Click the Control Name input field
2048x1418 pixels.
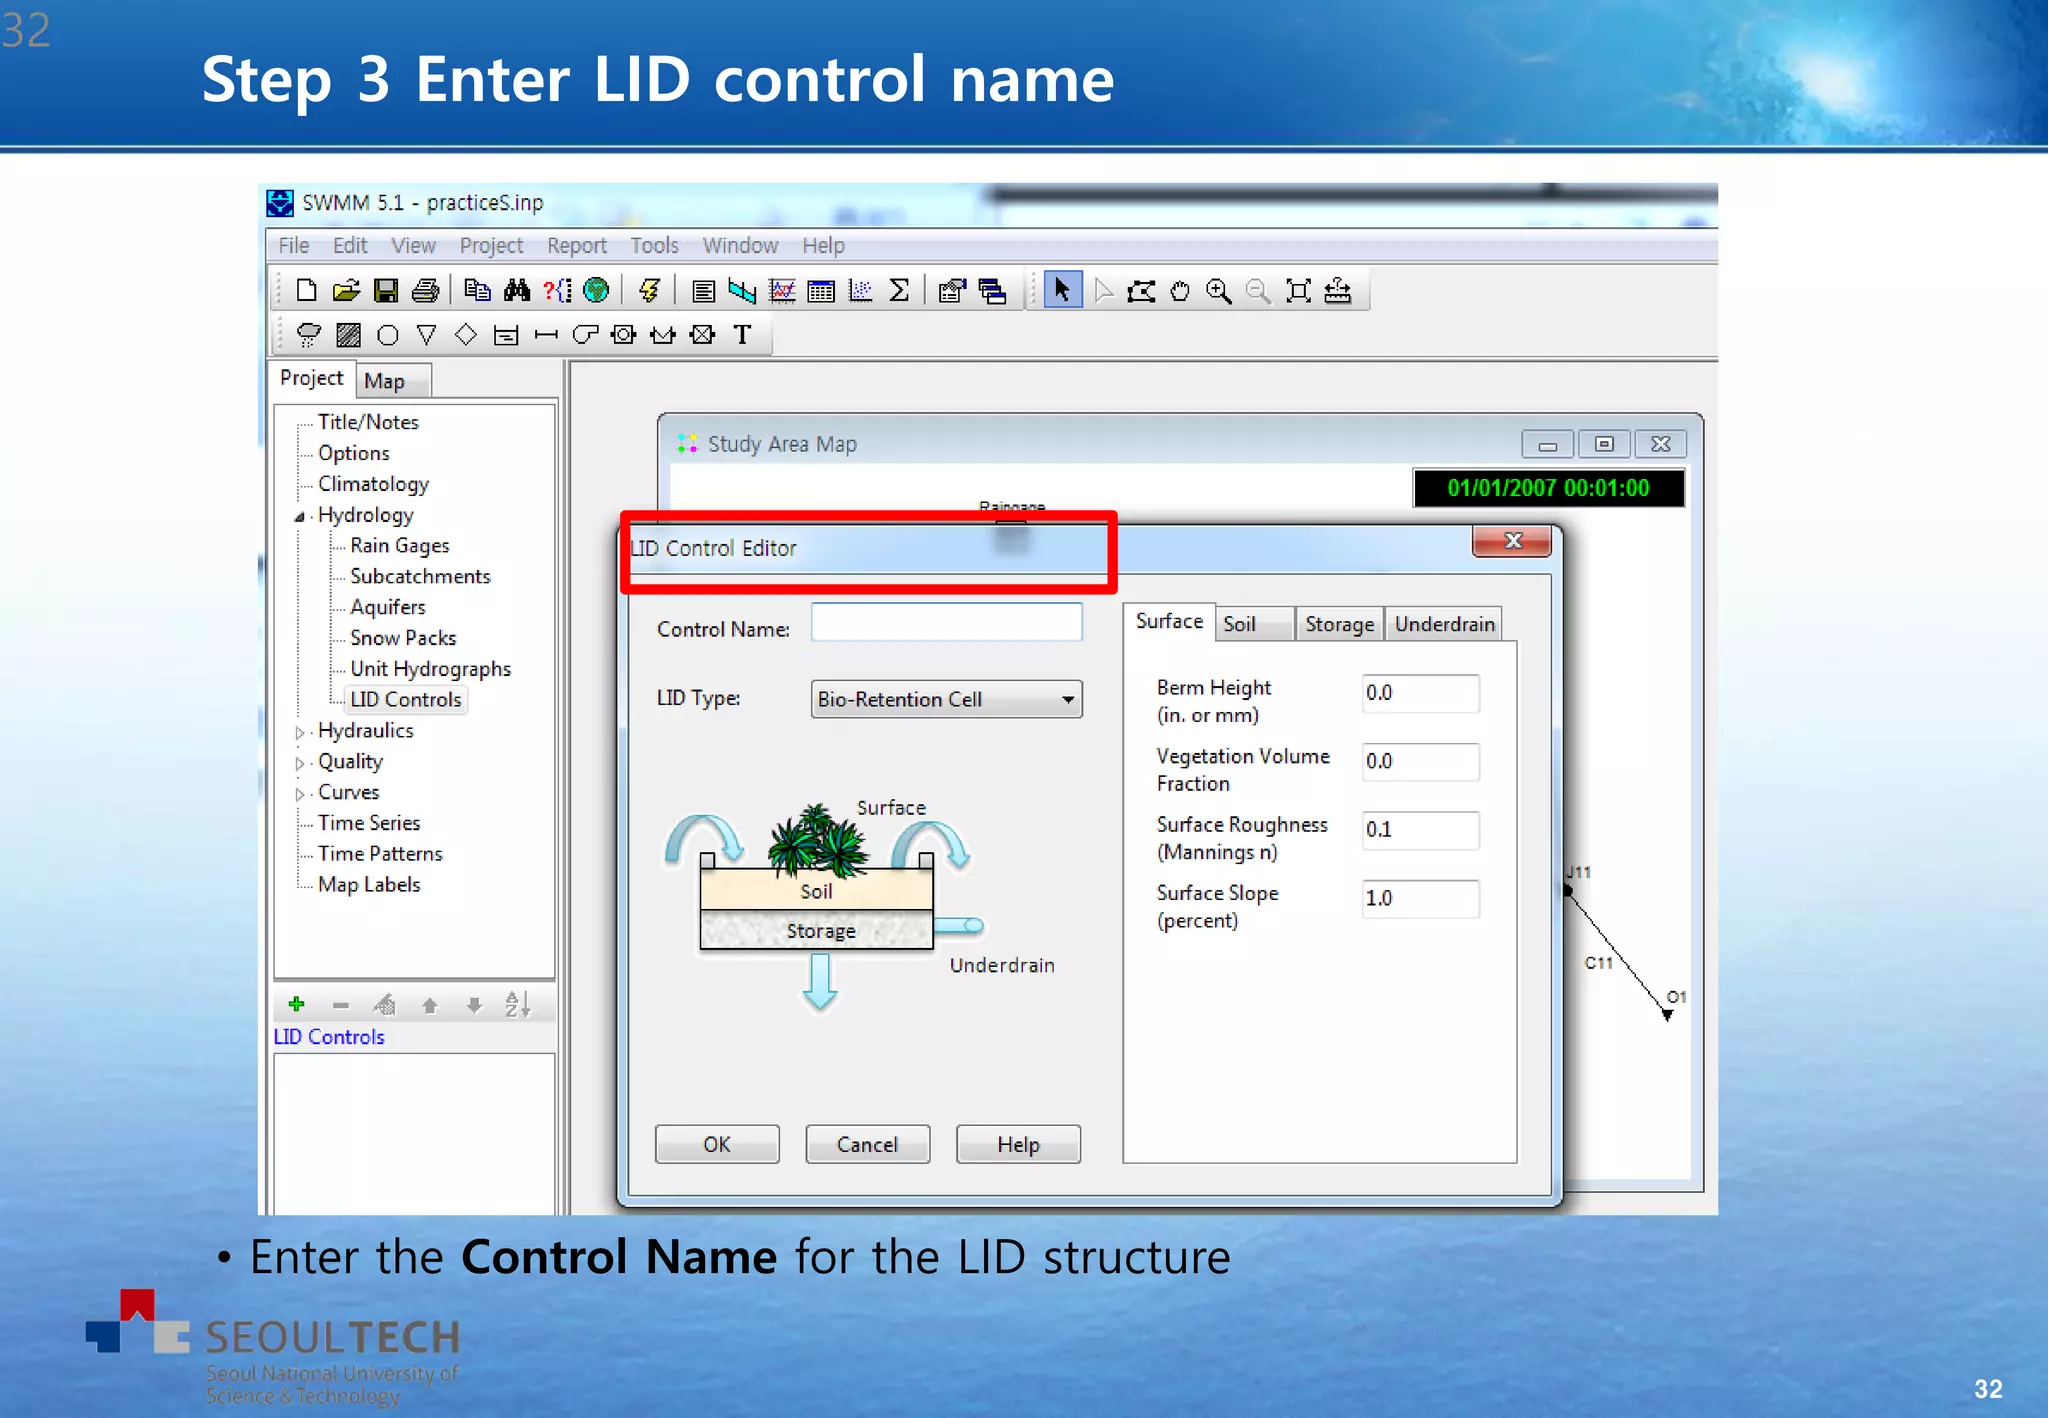click(x=946, y=622)
